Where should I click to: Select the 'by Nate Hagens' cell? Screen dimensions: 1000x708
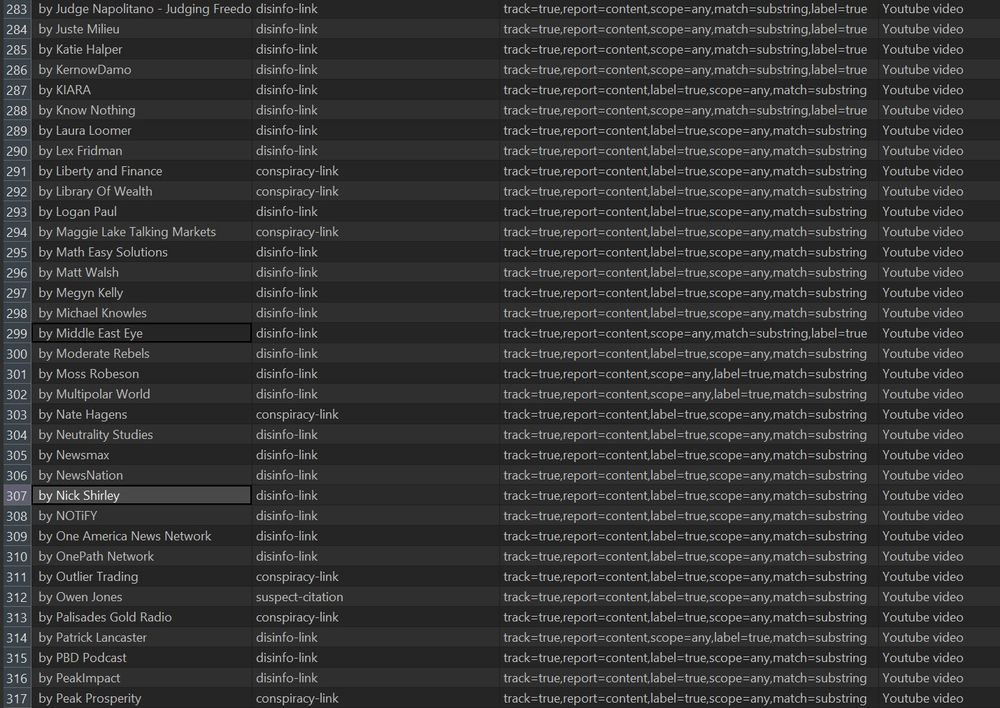click(x=142, y=414)
